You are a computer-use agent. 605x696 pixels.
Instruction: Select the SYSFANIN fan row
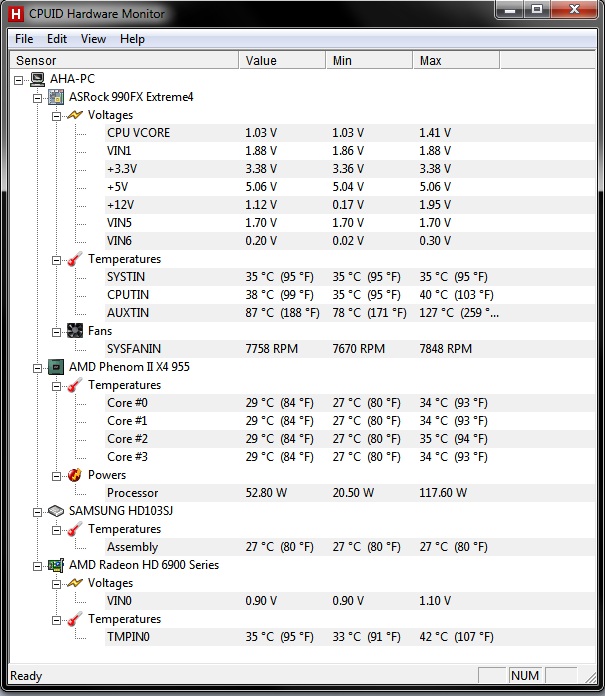[x=350, y=349]
